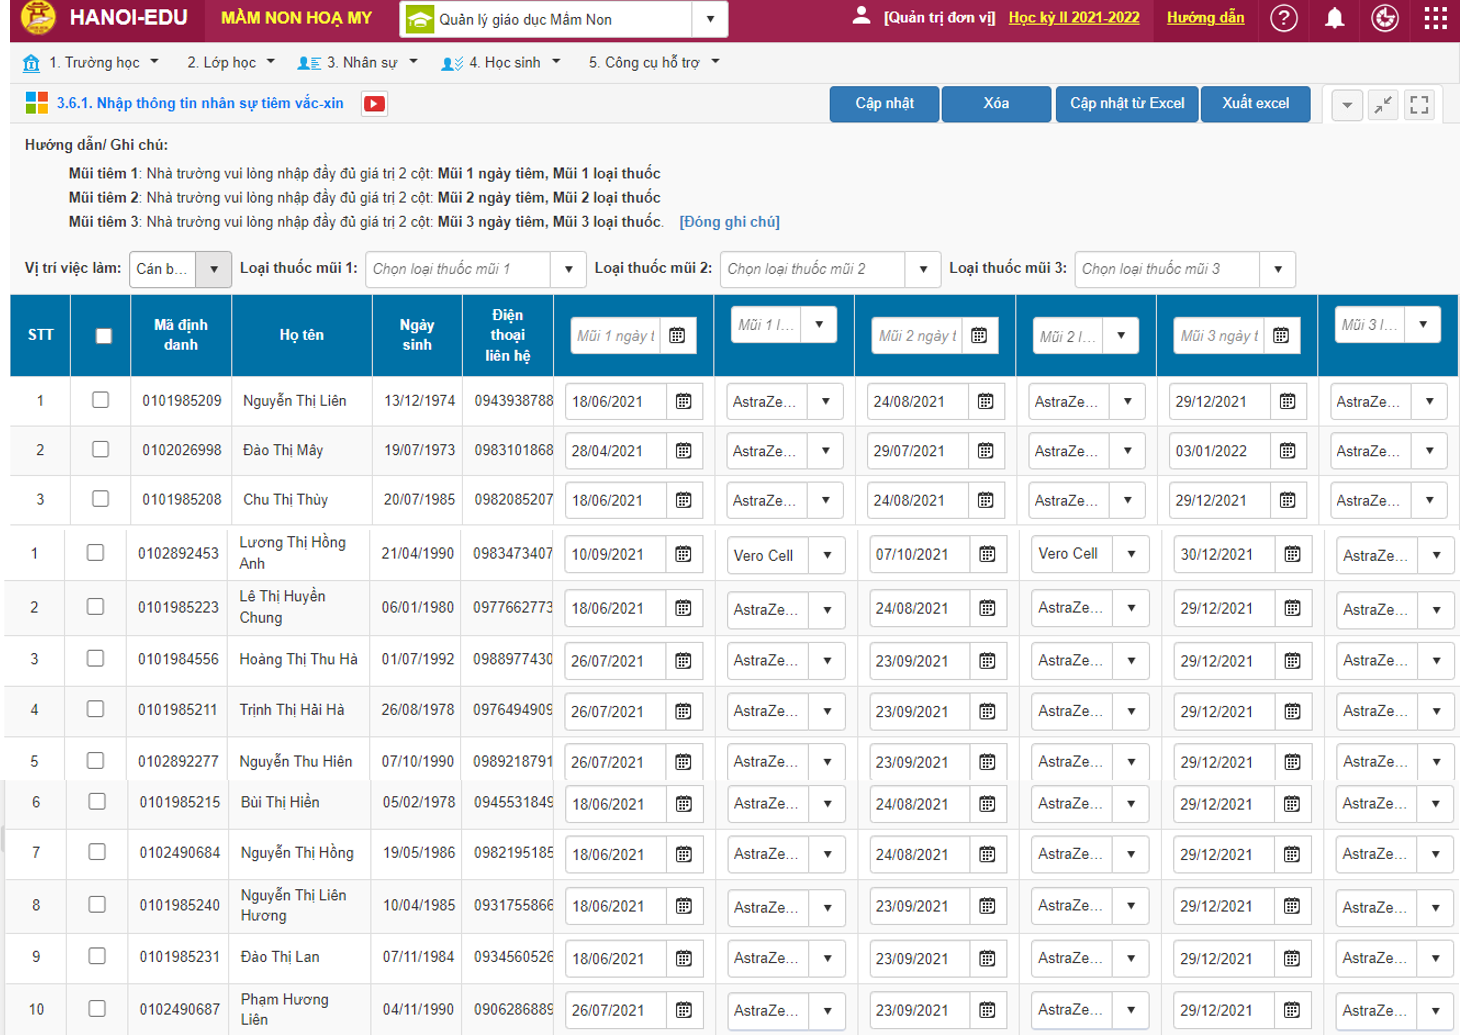Click the Cập nhật từ Excel button

1127,104
